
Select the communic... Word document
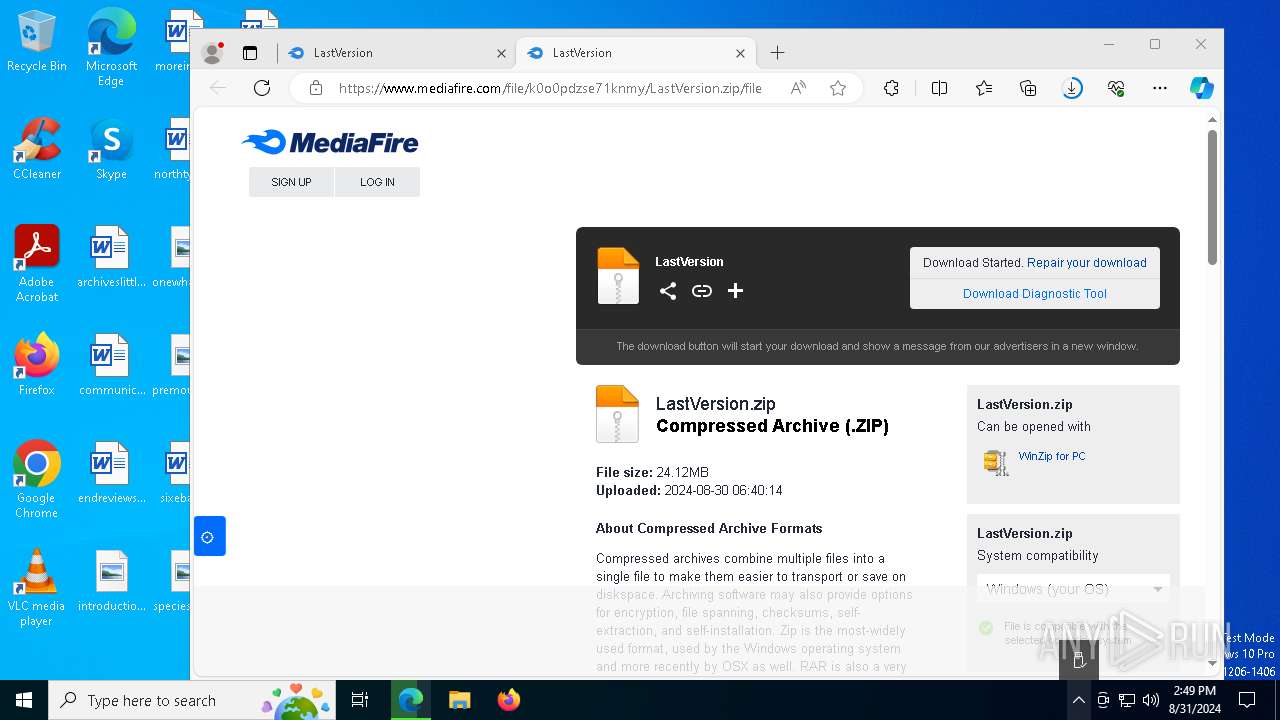[111, 366]
